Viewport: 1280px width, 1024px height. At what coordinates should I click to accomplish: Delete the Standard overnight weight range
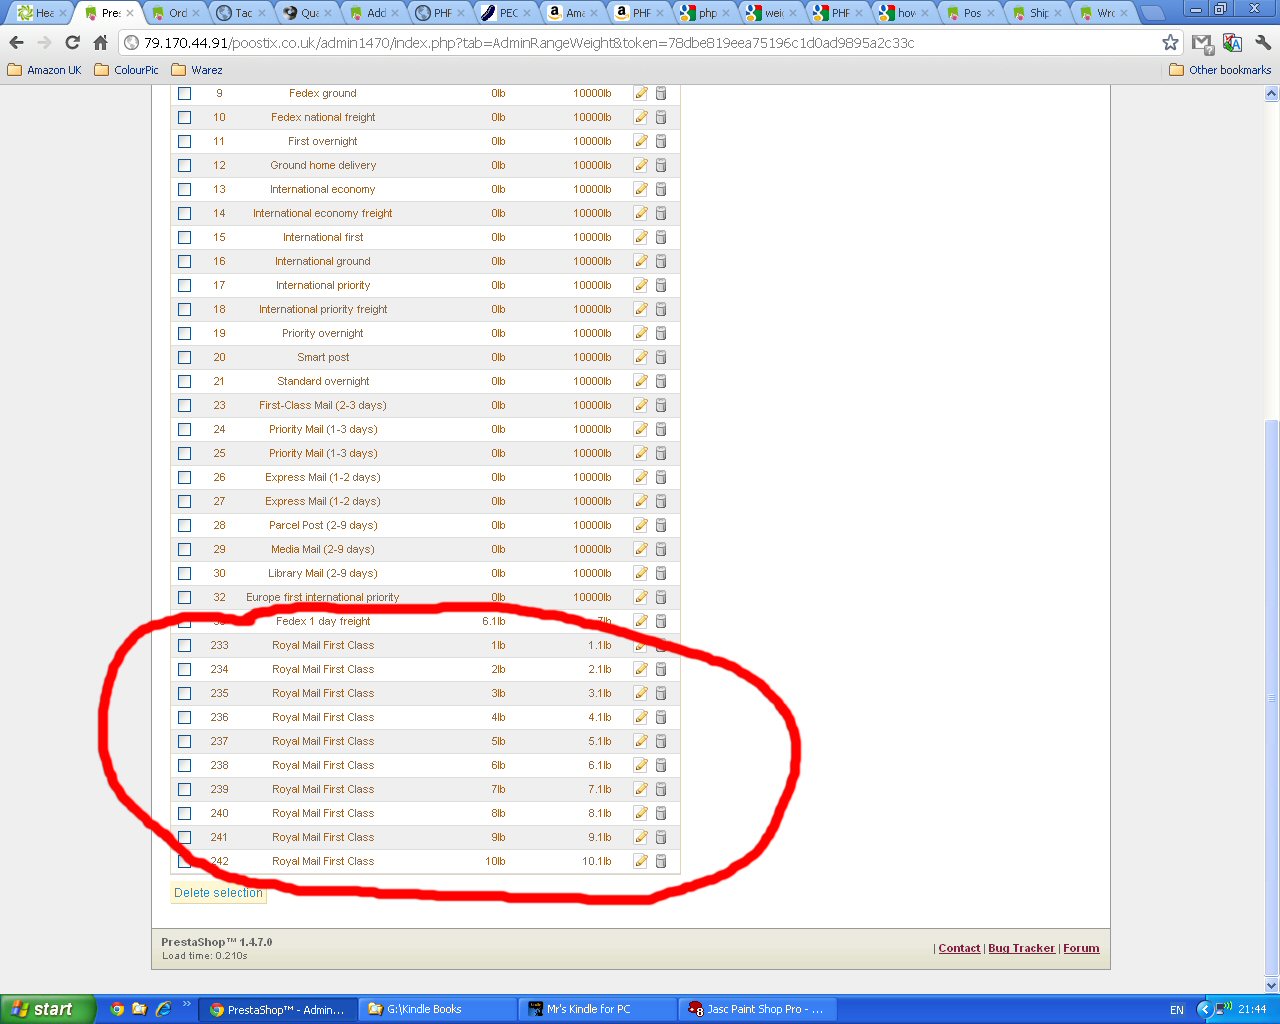pos(661,381)
